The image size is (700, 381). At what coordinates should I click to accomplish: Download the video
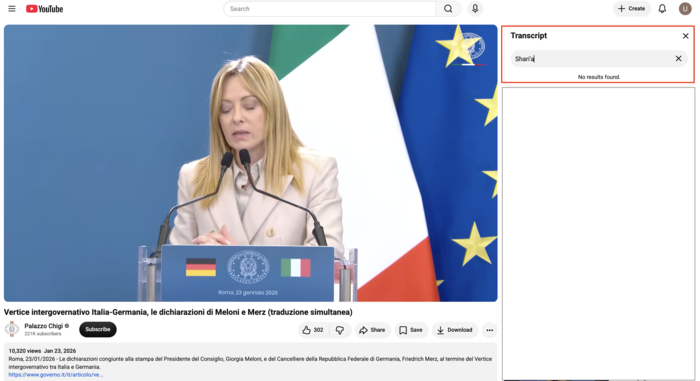click(x=454, y=330)
